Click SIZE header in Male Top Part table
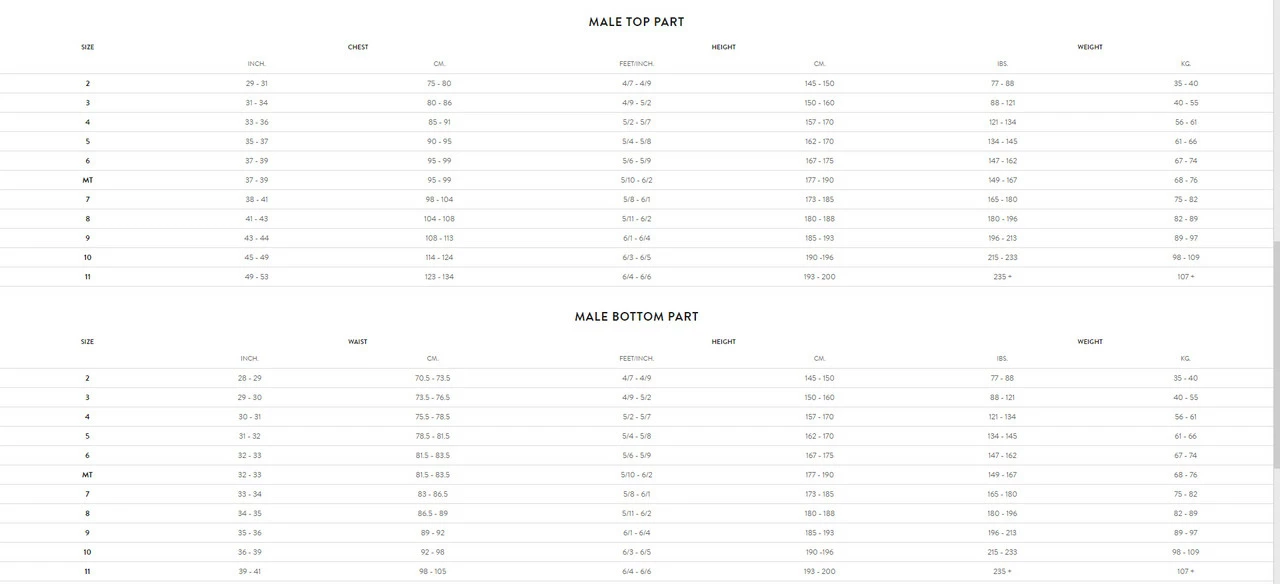This screenshot has height=584, width=1280. click(x=87, y=47)
